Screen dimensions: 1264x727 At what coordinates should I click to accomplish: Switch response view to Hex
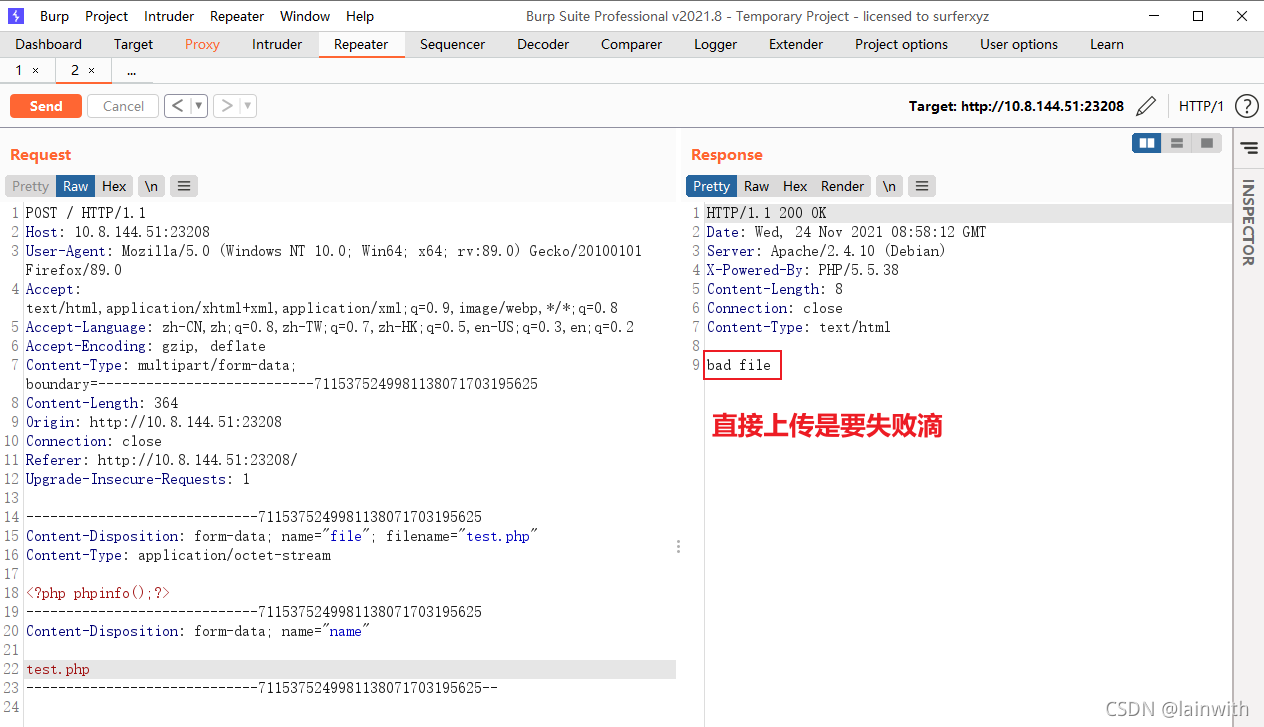(x=795, y=186)
